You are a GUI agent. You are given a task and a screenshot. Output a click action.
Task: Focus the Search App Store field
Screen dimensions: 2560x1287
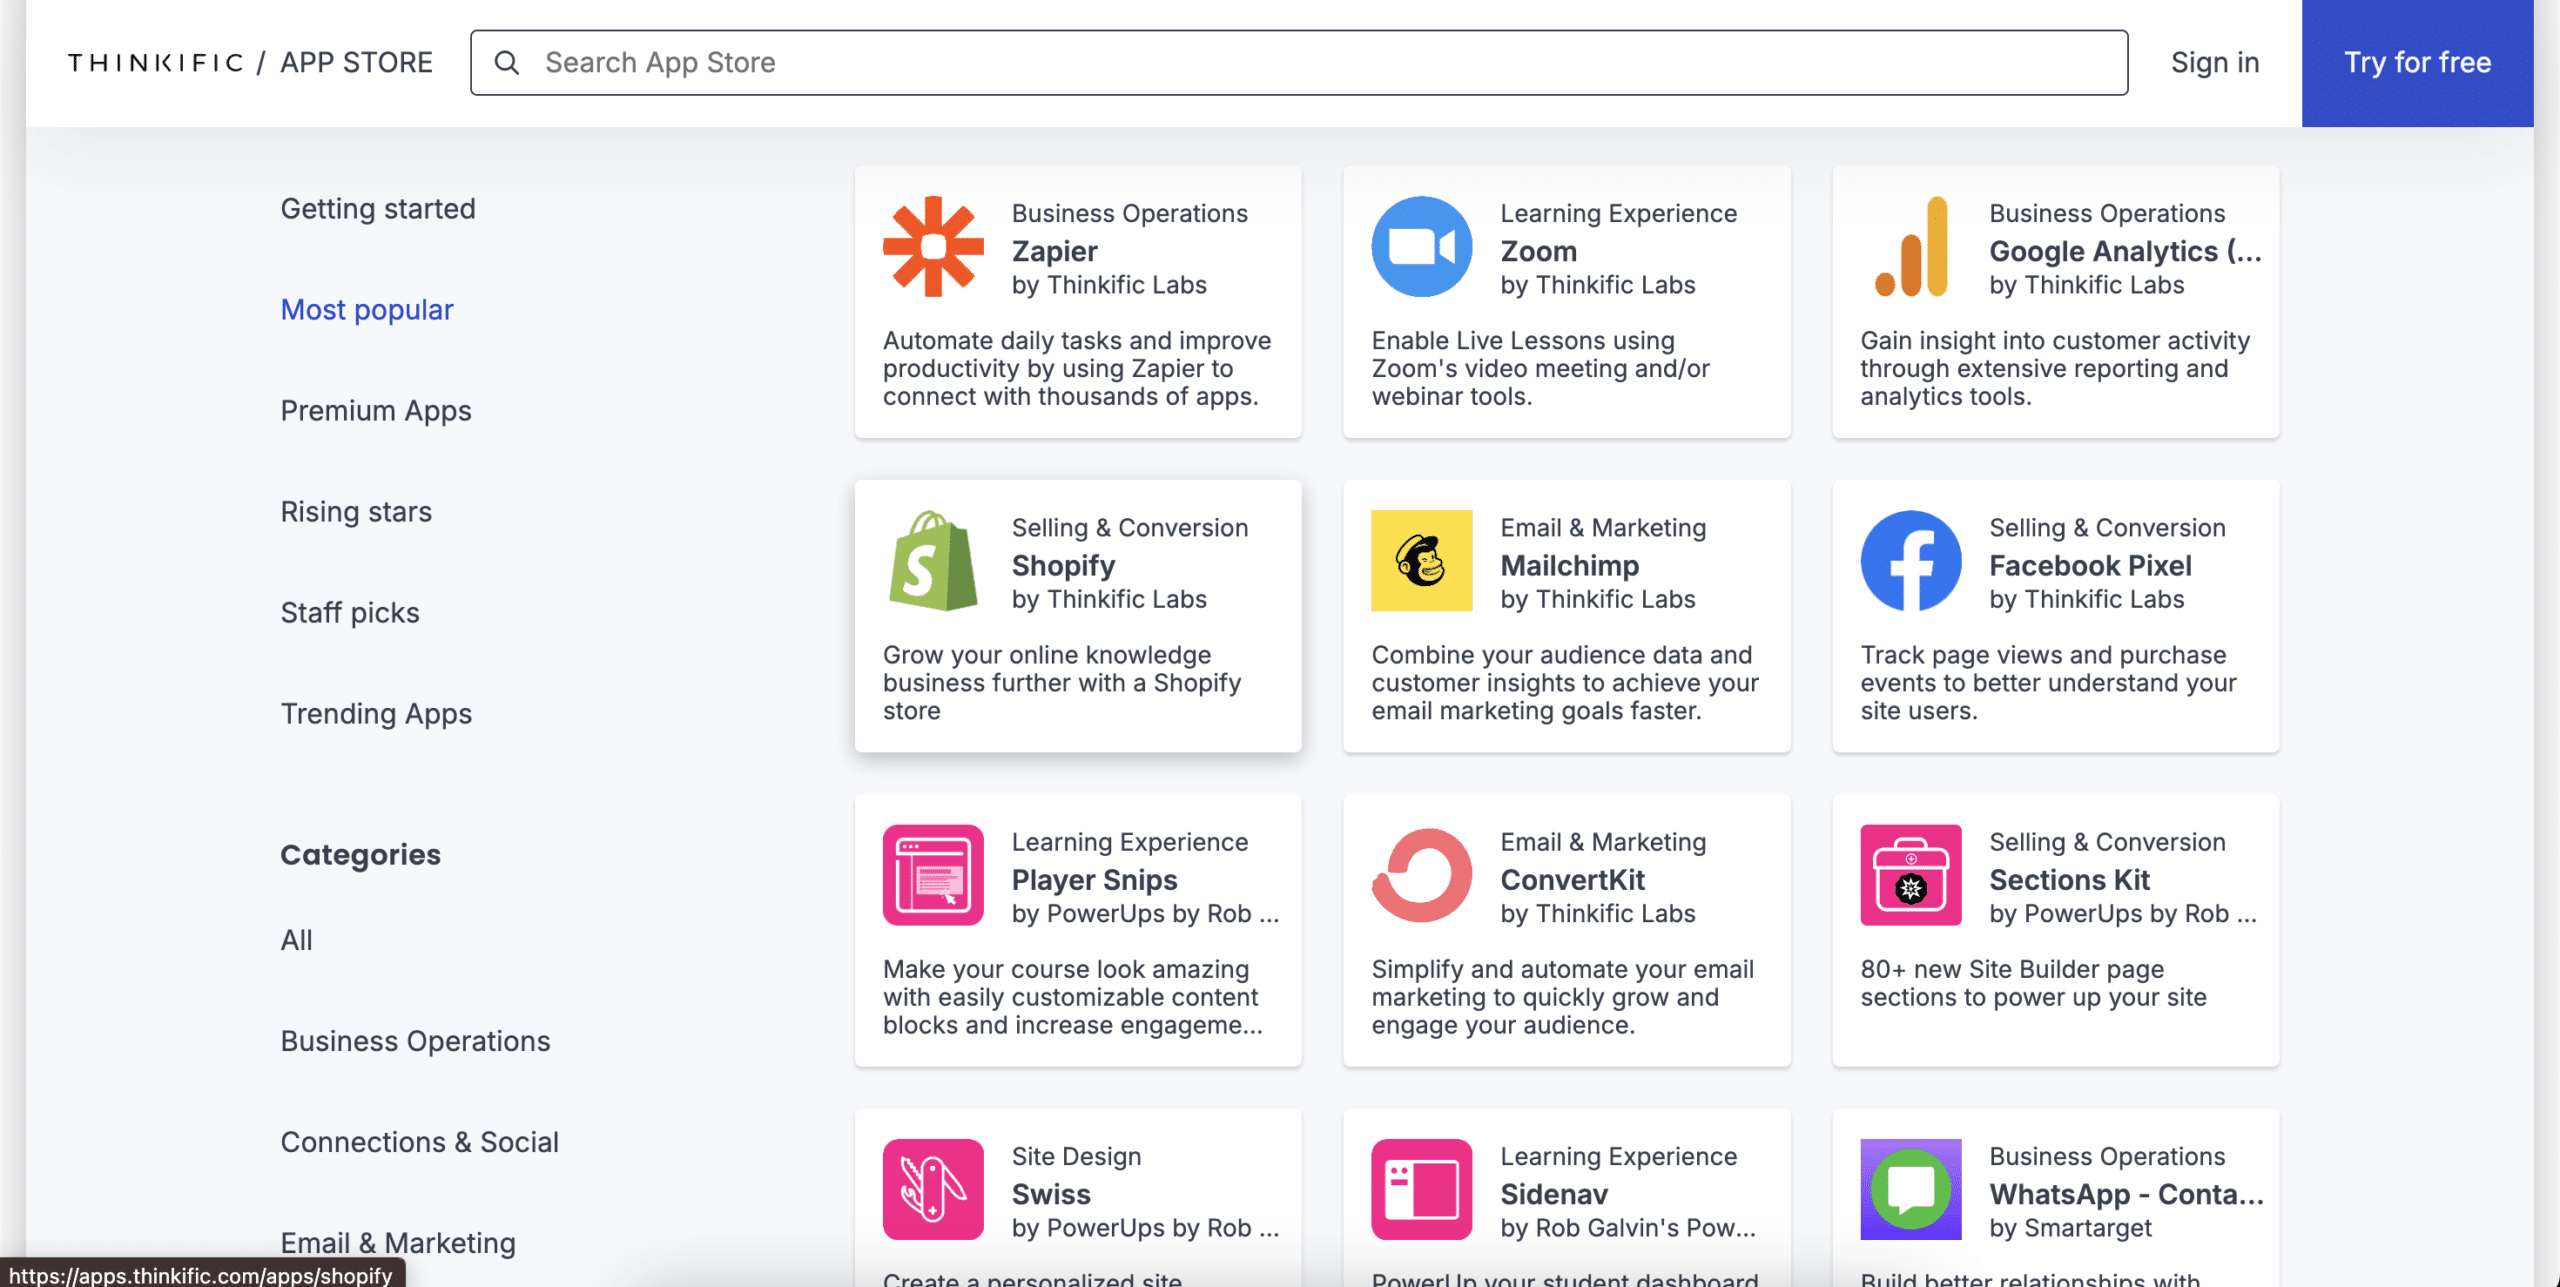1298,63
